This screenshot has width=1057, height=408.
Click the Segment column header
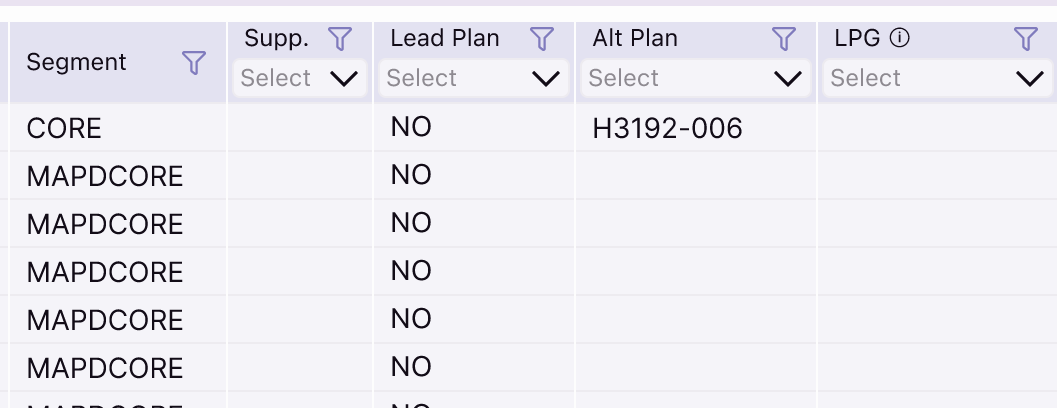pos(77,63)
